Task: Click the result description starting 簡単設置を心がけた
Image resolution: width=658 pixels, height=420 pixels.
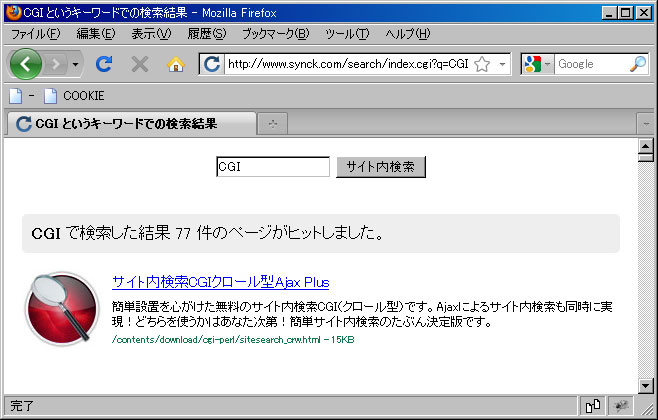Action: tap(362, 314)
